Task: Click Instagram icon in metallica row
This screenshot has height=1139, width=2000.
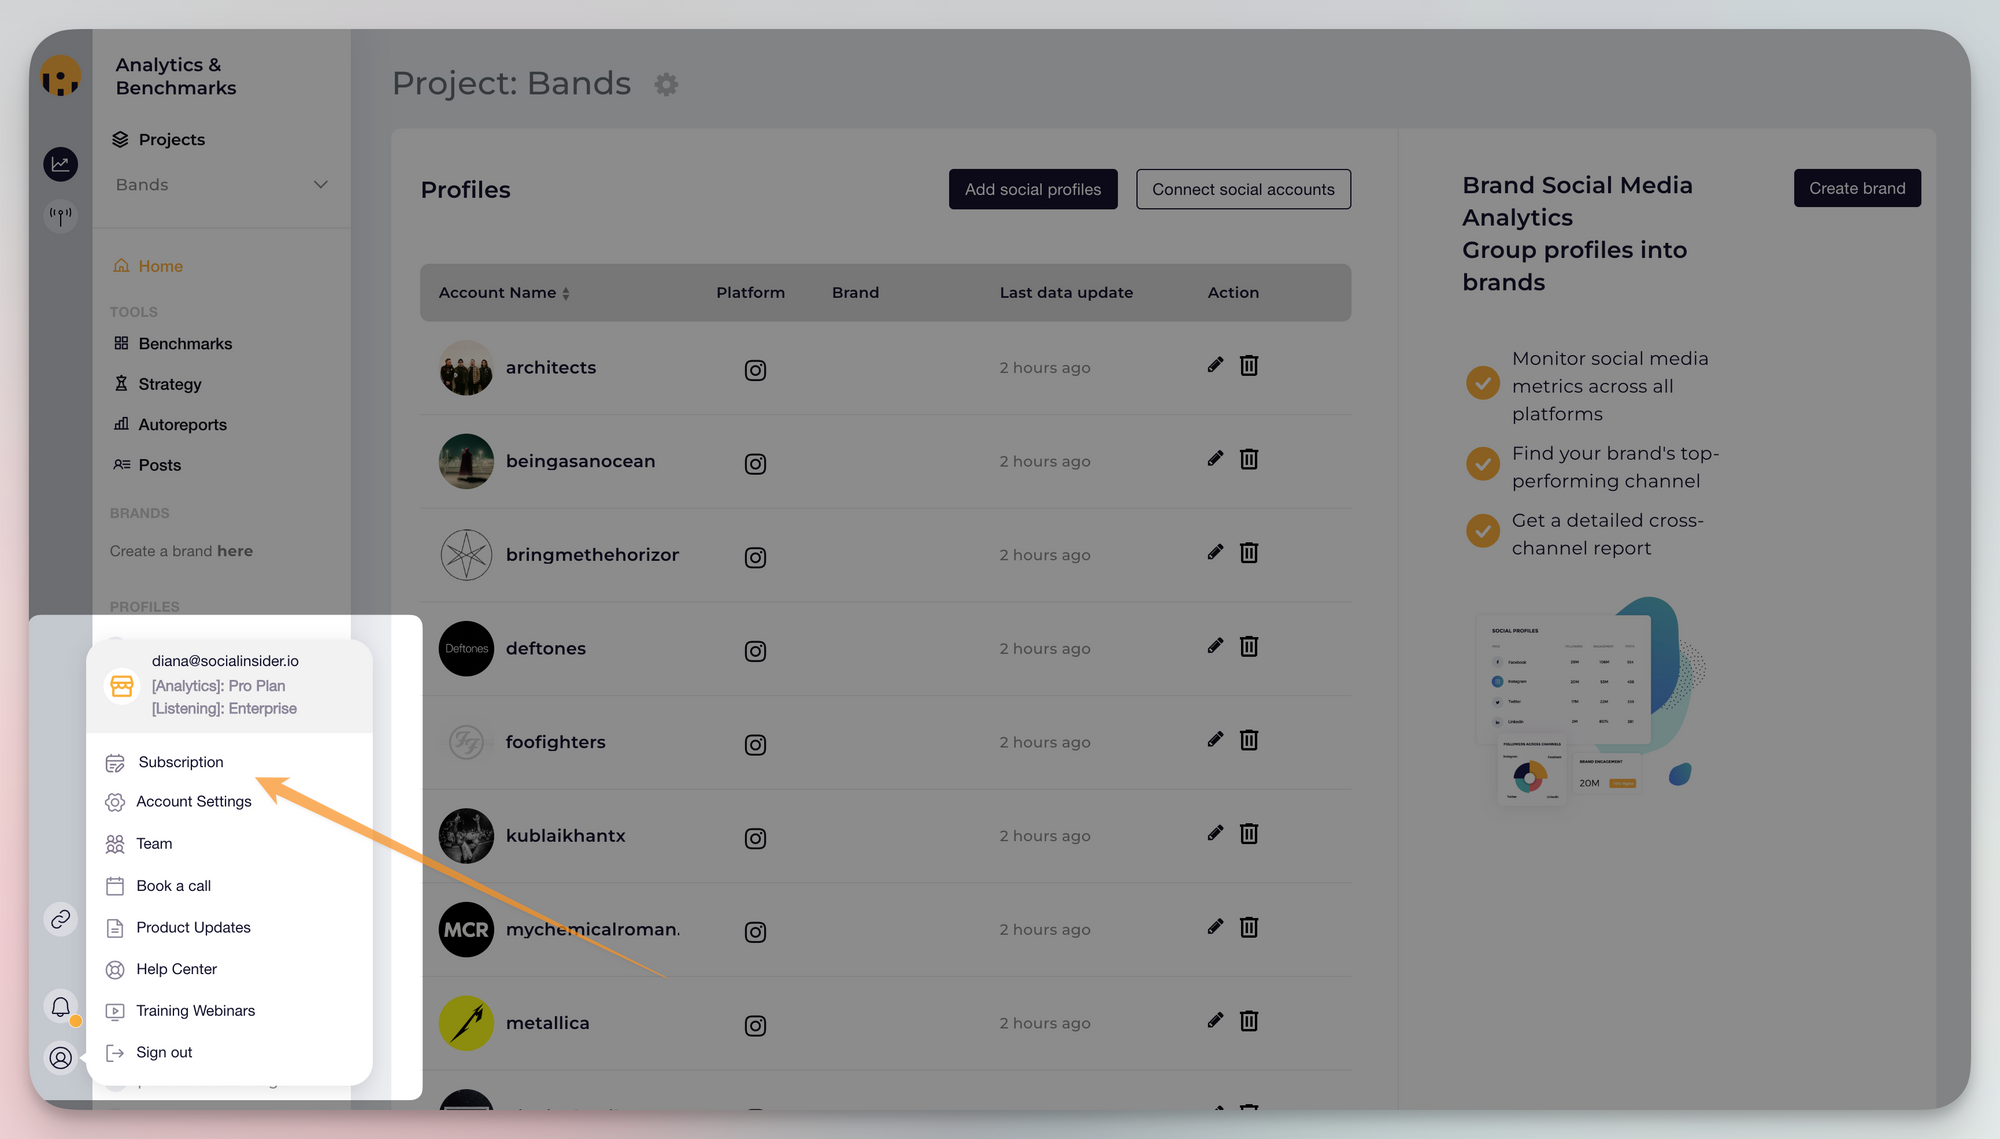Action: click(x=755, y=1026)
